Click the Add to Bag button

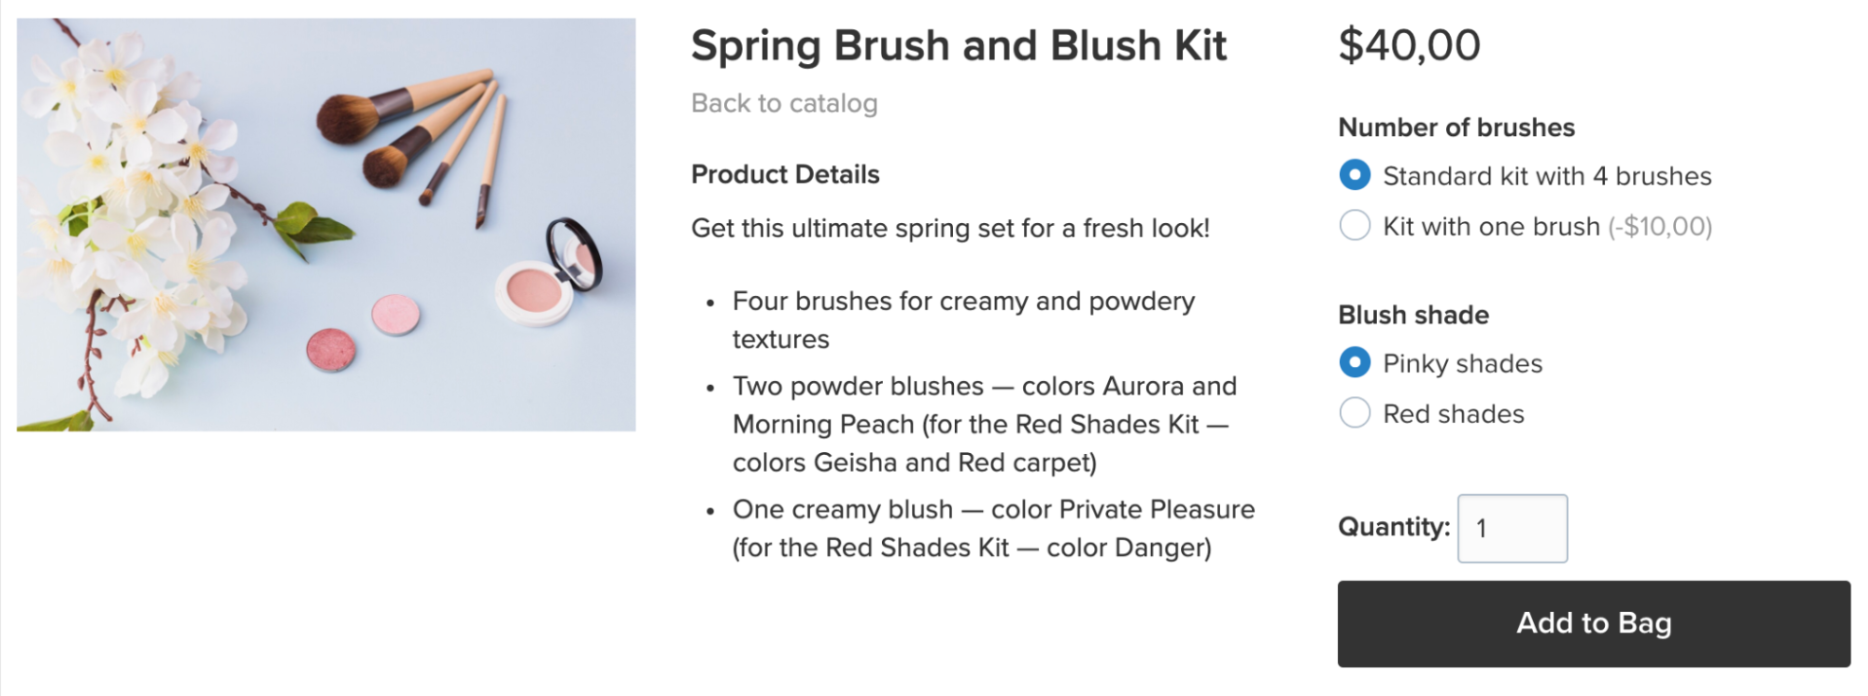[x=1594, y=623]
